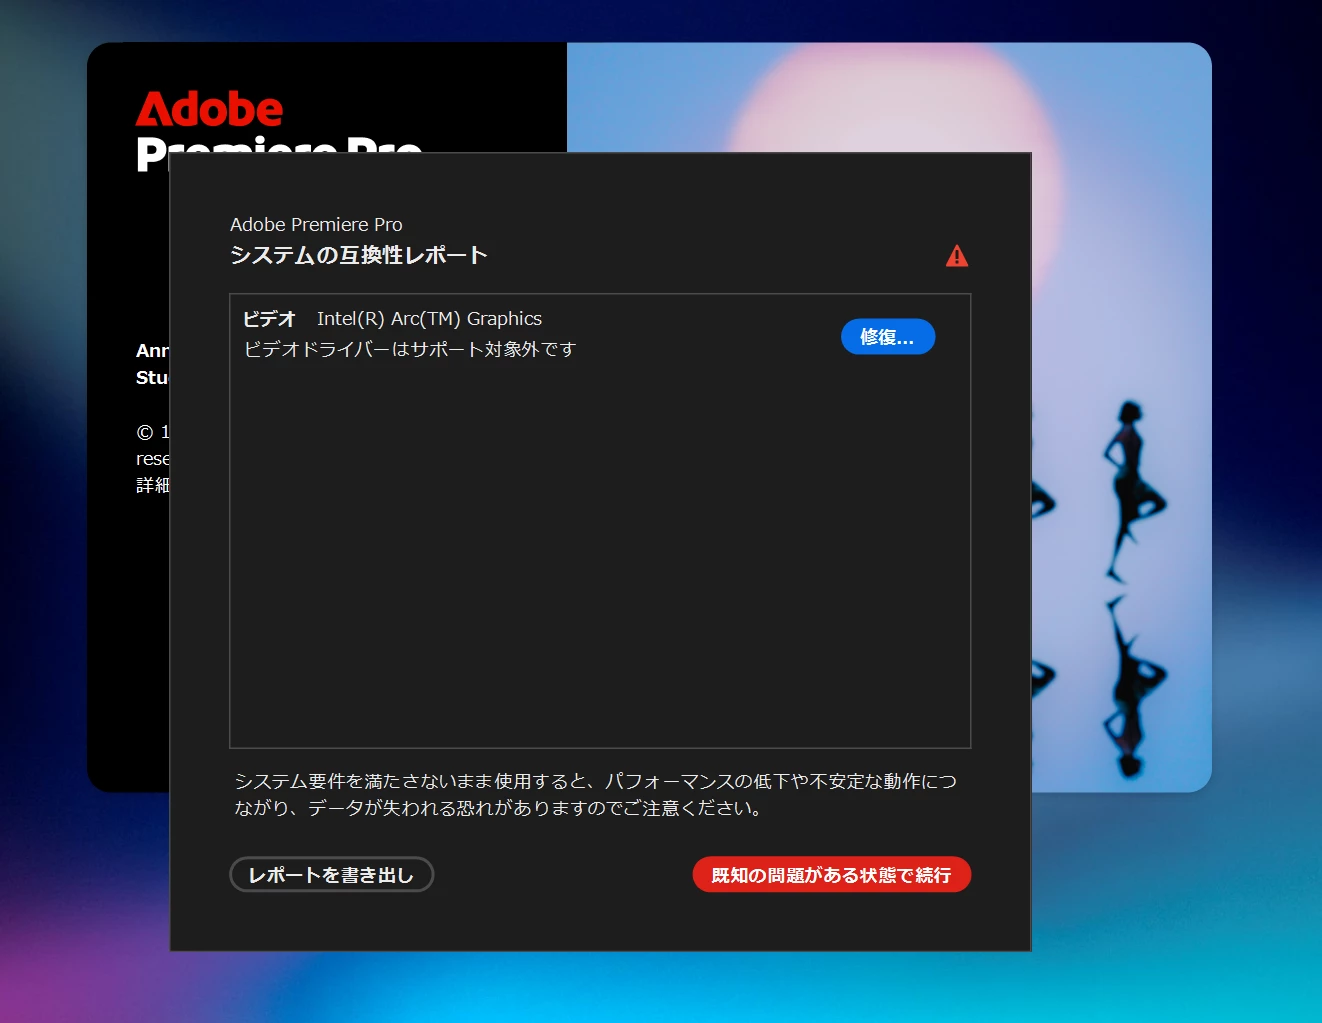Click the red warning triangle icon
Viewport: 1322px width, 1023px height.
pyautogui.click(x=957, y=256)
